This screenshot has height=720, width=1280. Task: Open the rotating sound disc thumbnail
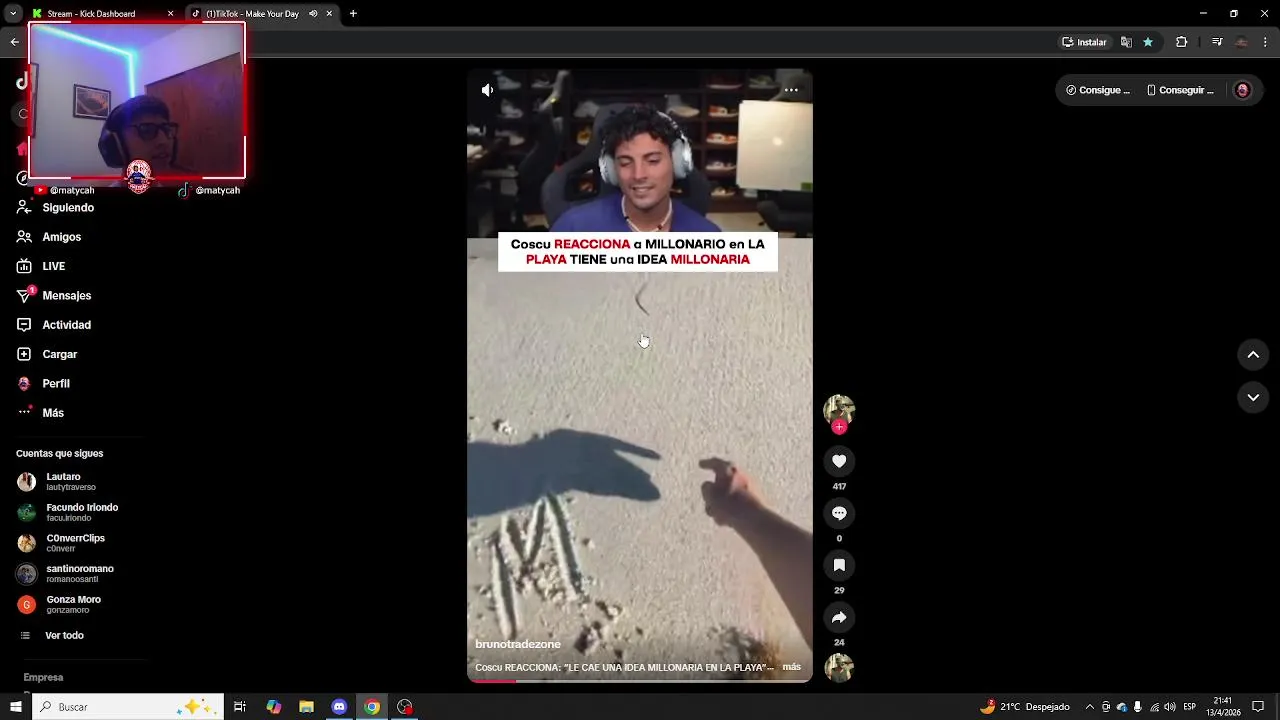tap(839, 667)
